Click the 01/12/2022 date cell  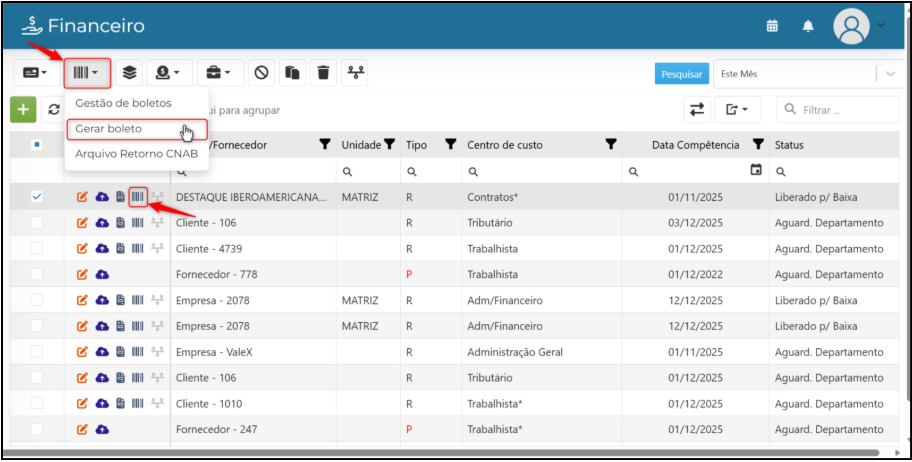click(x=695, y=275)
